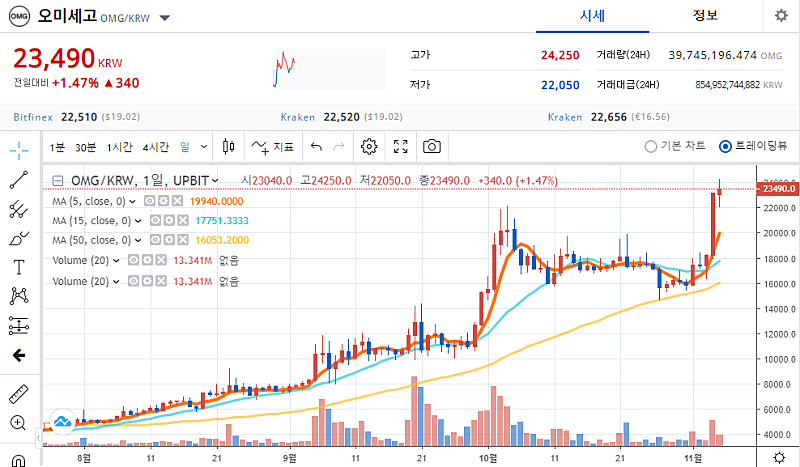The height and width of the screenshot is (467, 800).
Task: Hide the upper Volume (20) indicator
Action: click(133, 260)
